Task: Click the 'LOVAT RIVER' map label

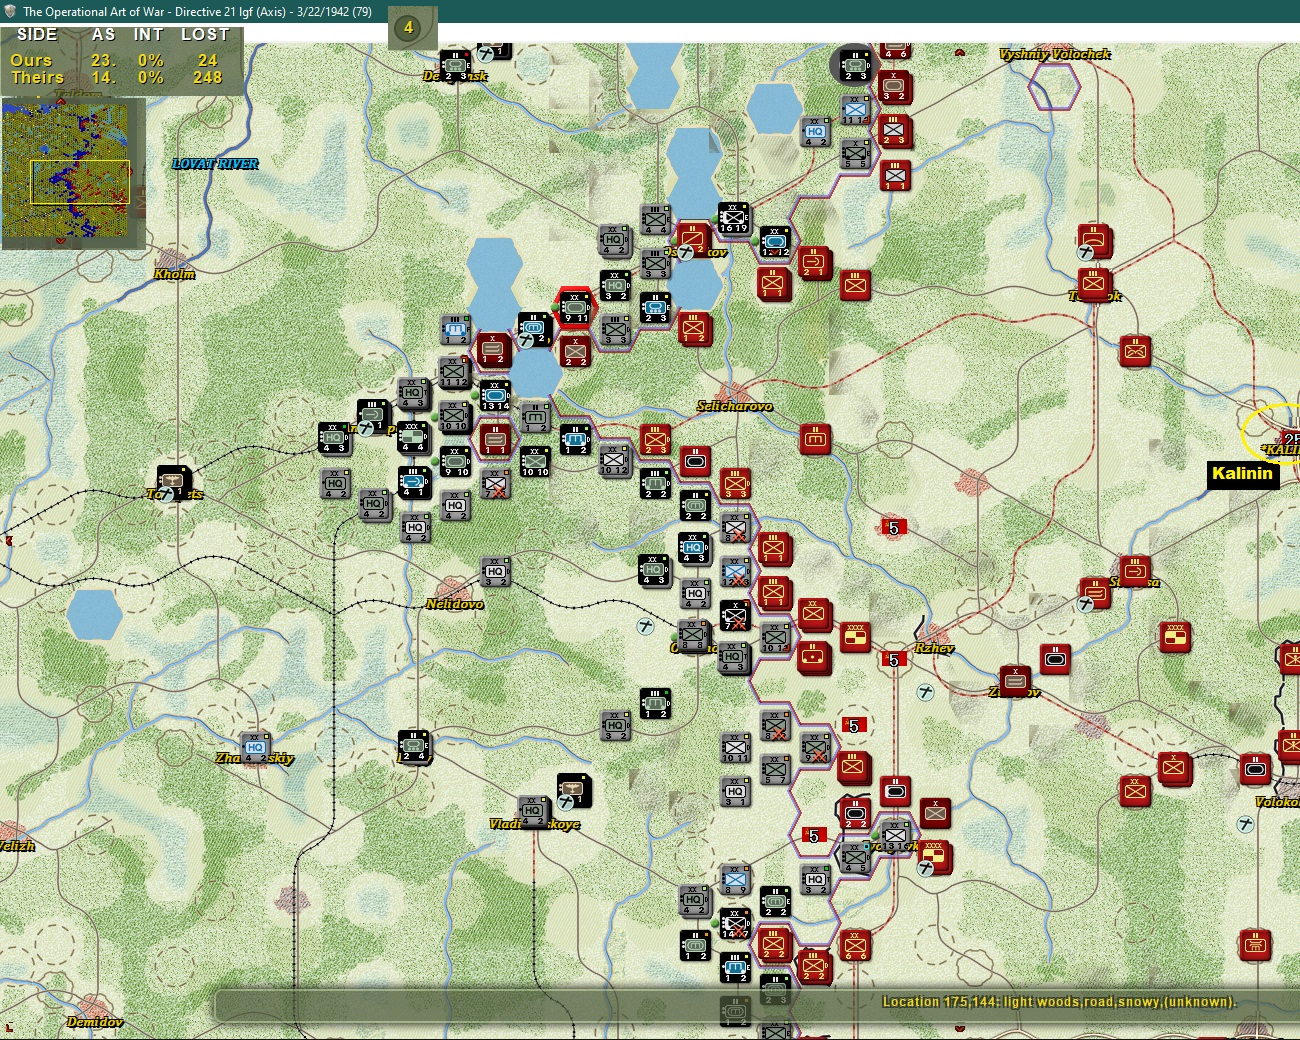Action: pyautogui.click(x=215, y=164)
